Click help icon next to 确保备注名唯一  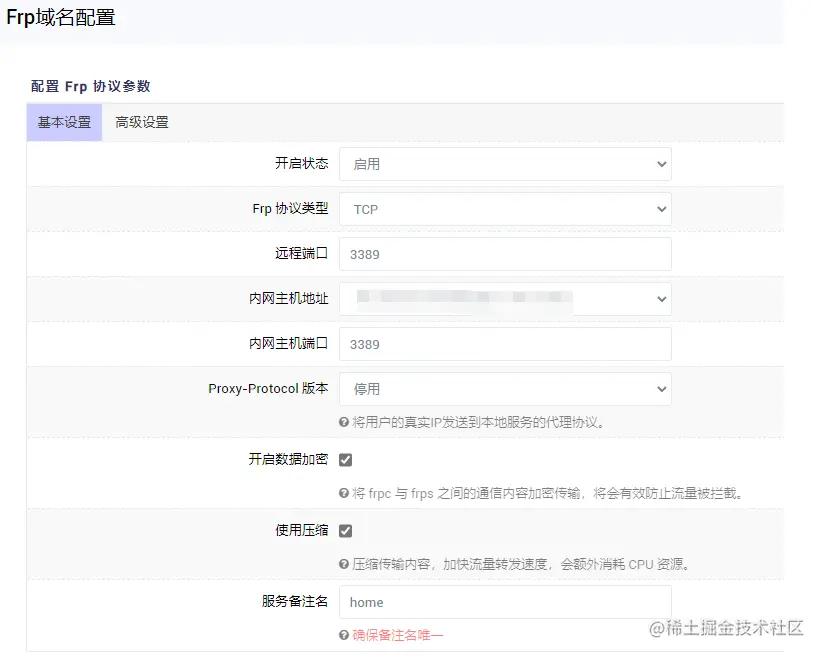tap(344, 635)
